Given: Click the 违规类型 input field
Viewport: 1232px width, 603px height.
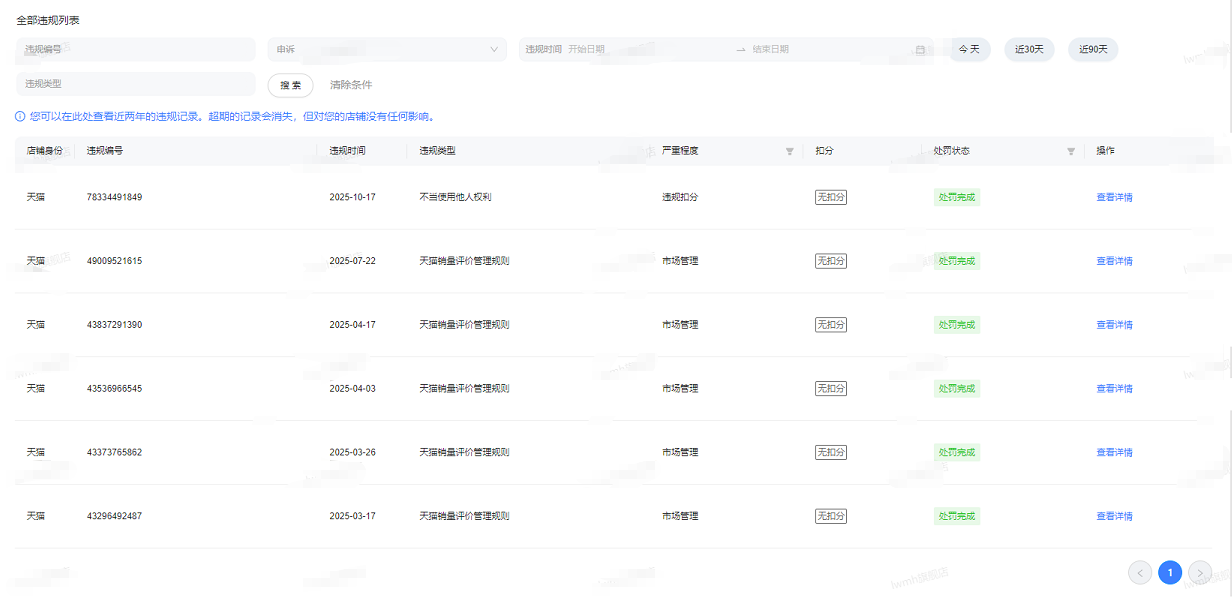Looking at the screenshot, I should [136, 84].
